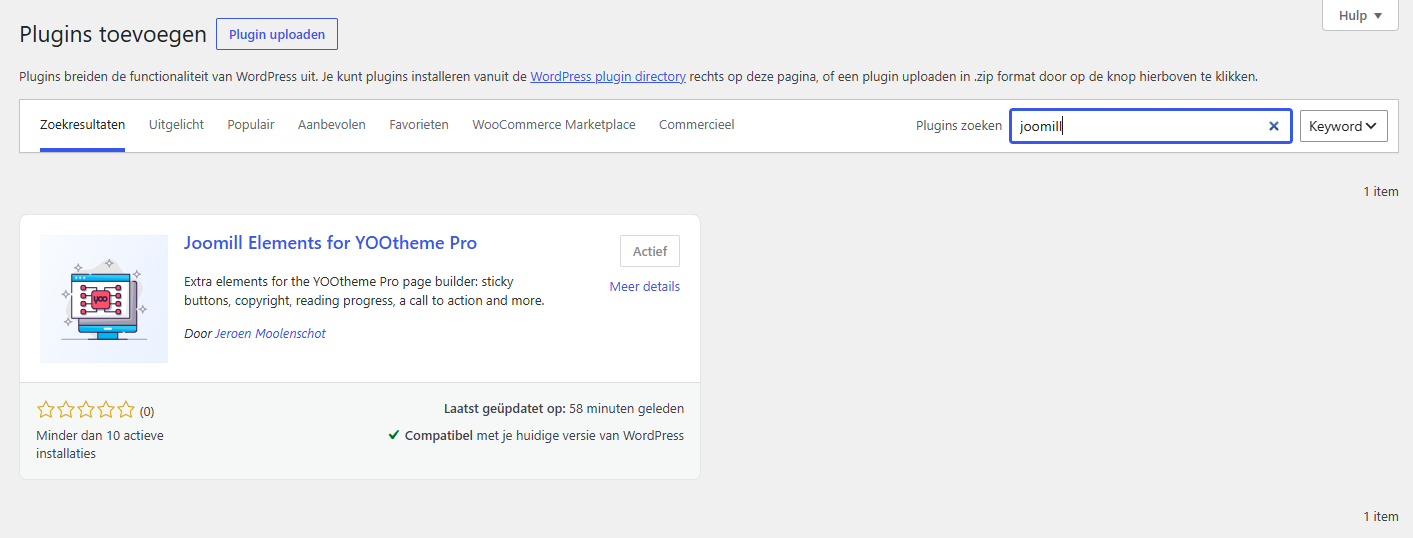1413x538 pixels.
Task: Click the plugin description about sticky buttons
Action: tap(365, 291)
